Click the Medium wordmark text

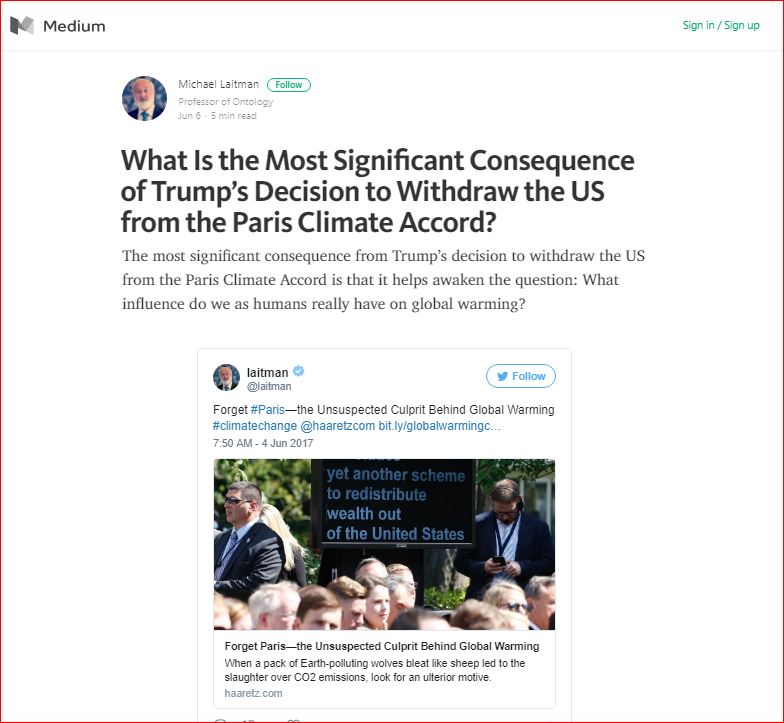click(x=74, y=26)
